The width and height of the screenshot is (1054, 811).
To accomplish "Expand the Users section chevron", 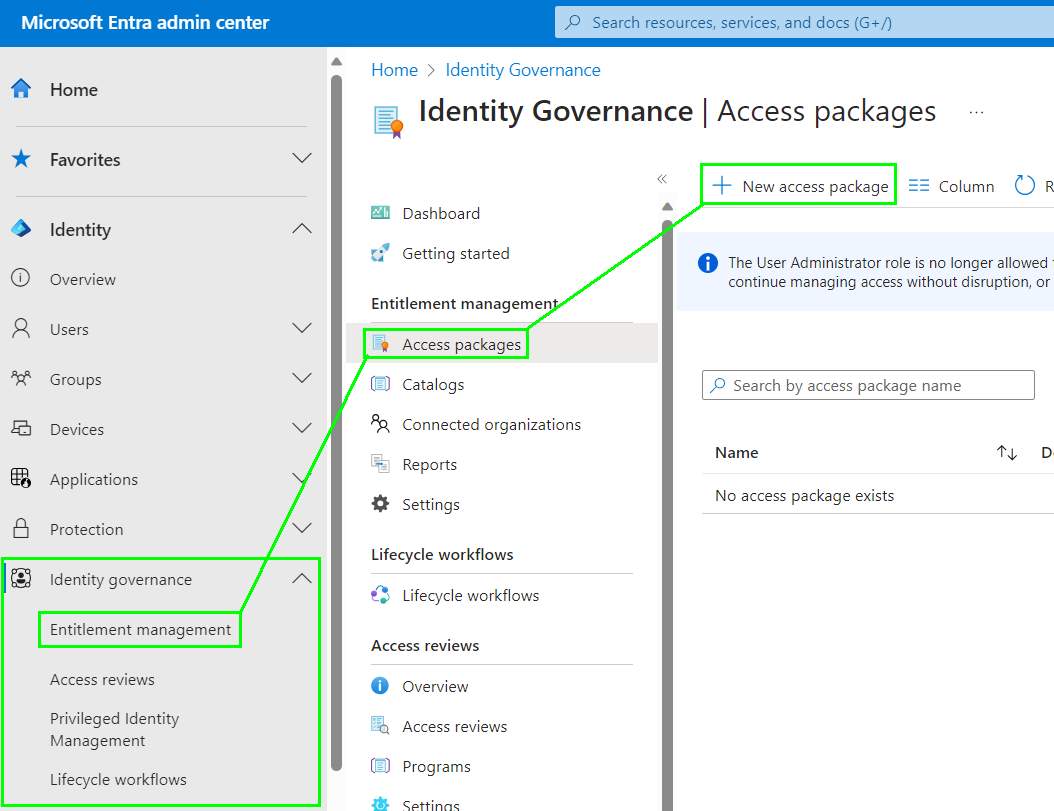I will tap(301, 328).
